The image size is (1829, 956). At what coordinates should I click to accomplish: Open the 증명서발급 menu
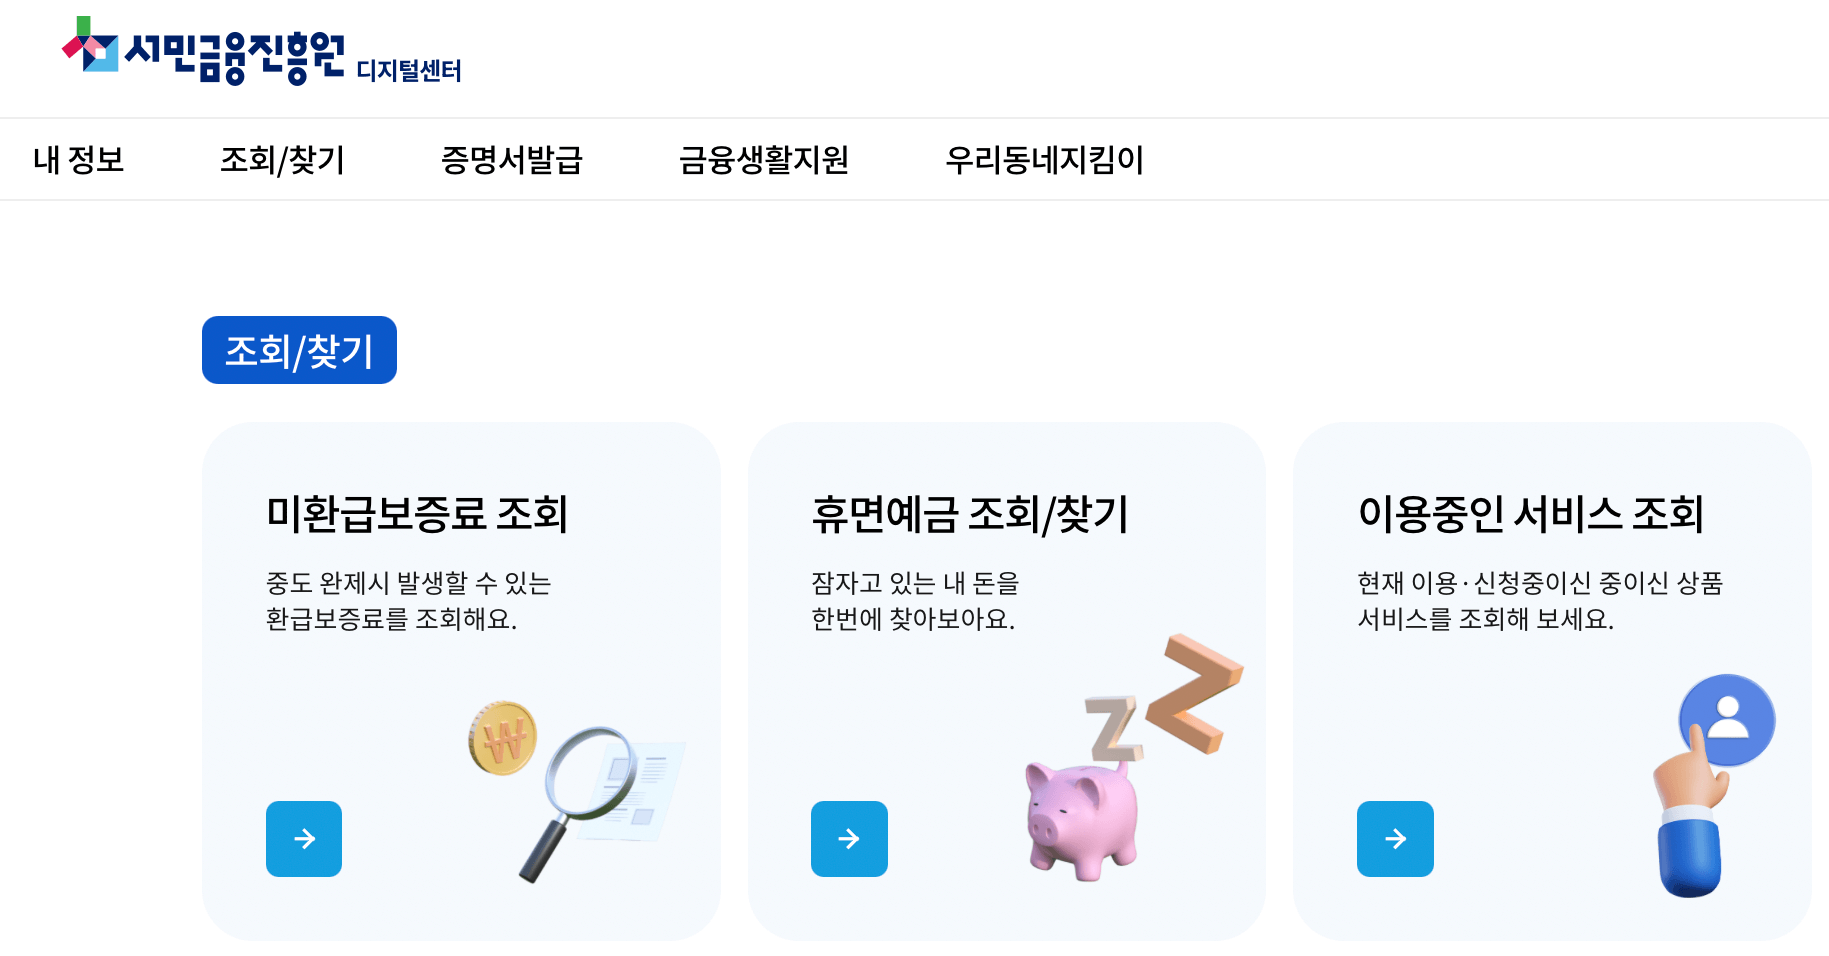pyautogui.click(x=515, y=159)
